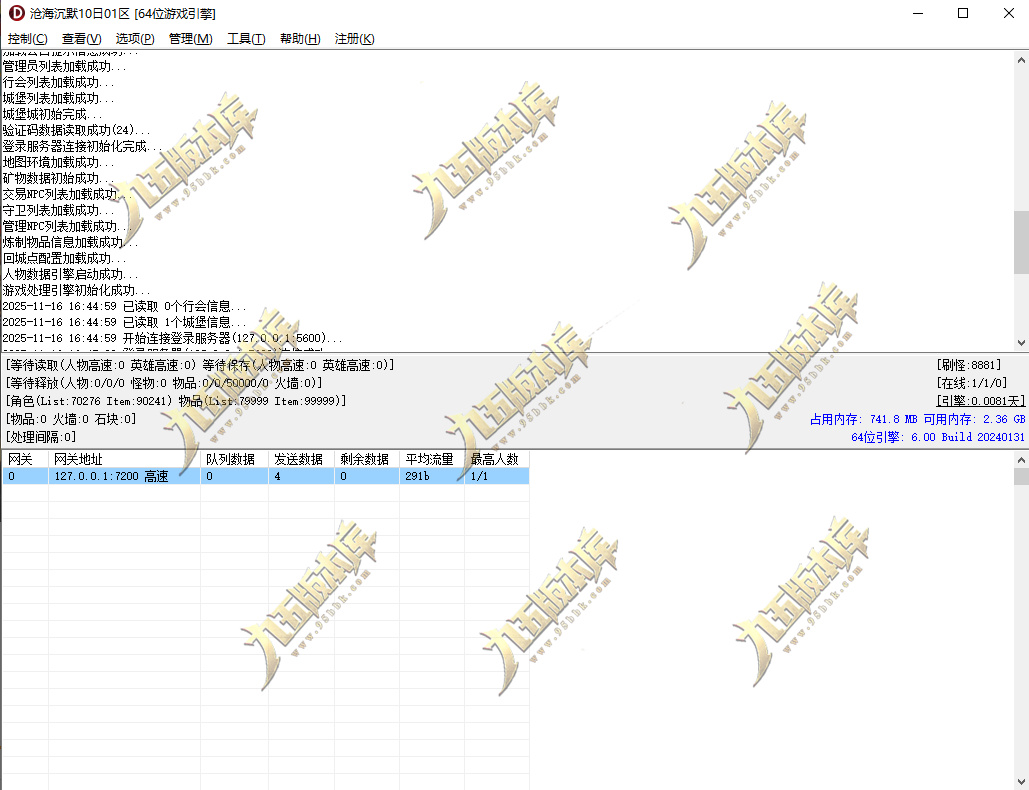Click the 网关 column header

(x=25, y=459)
